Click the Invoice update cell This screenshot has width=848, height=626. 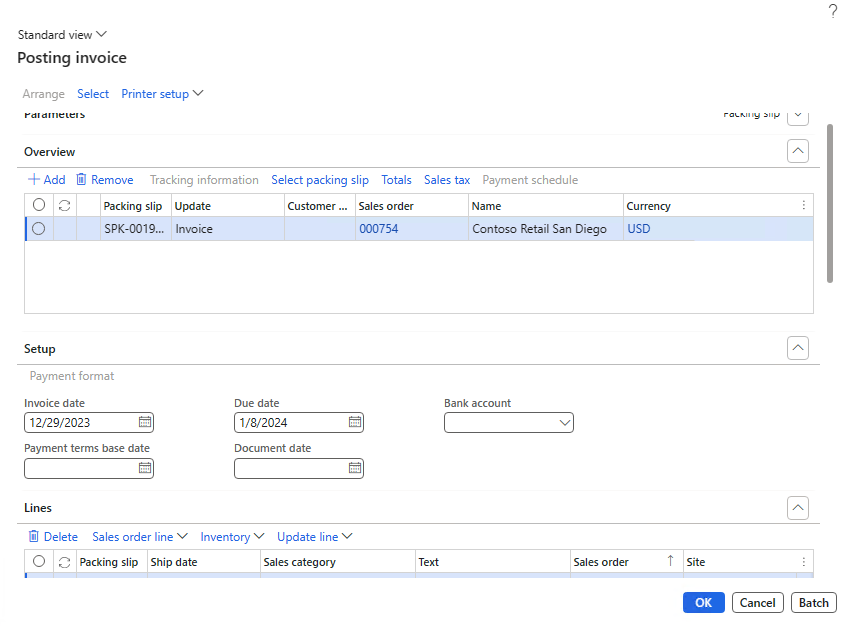[228, 229]
